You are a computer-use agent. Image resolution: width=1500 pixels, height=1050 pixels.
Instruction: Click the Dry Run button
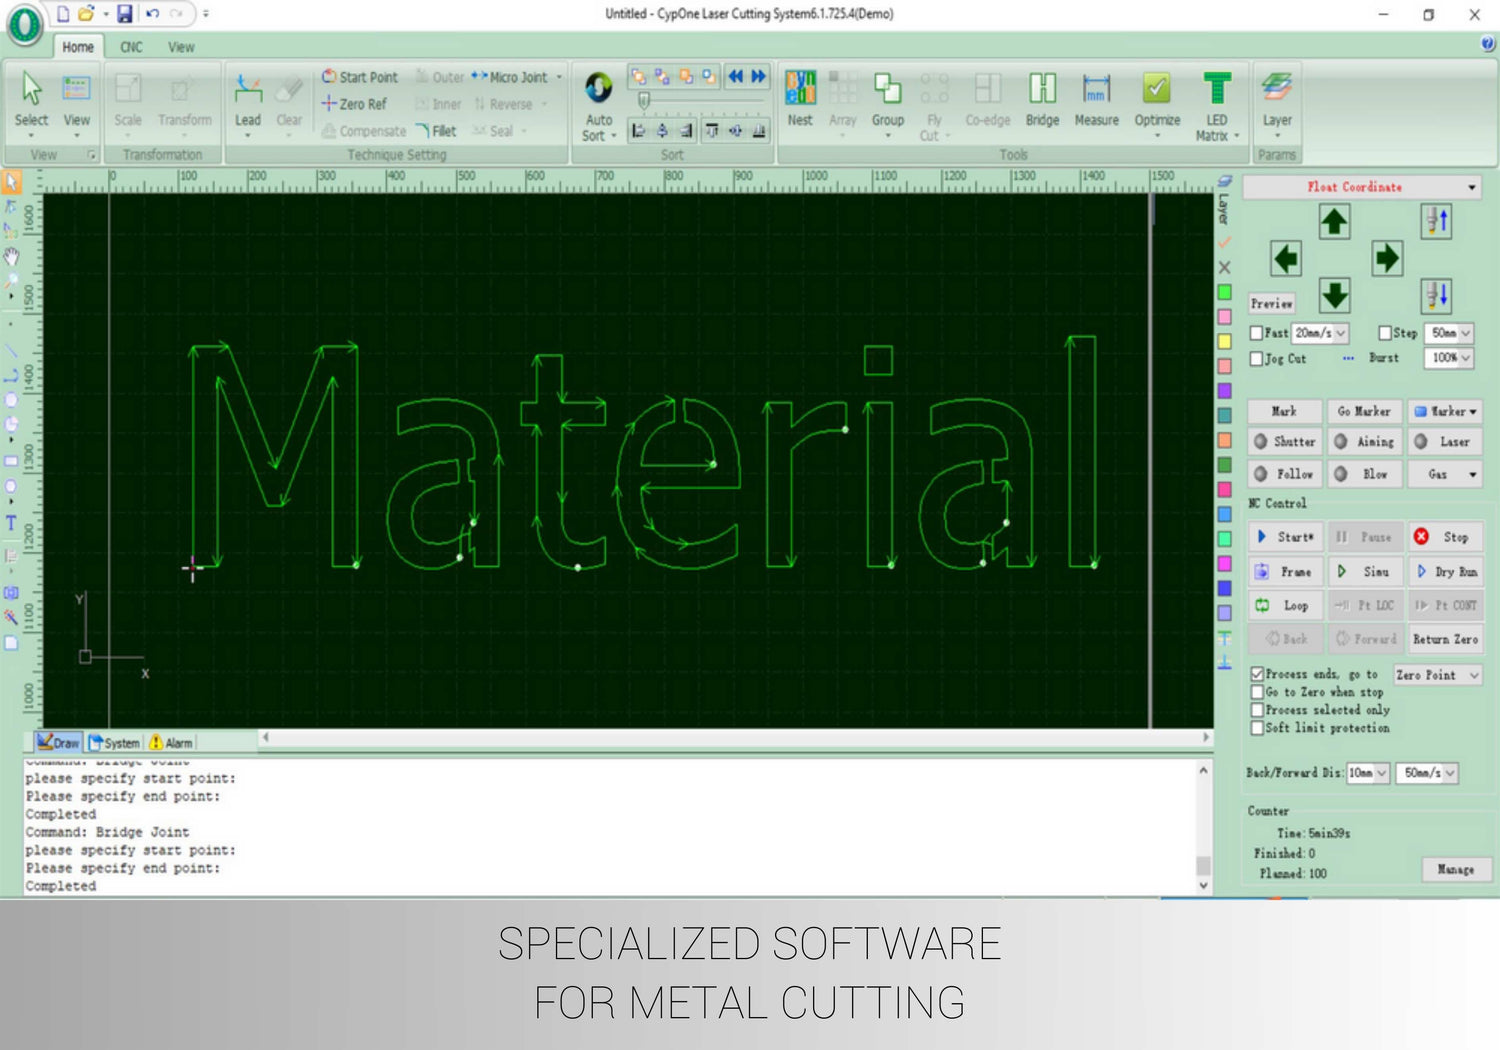pyautogui.click(x=1446, y=572)
